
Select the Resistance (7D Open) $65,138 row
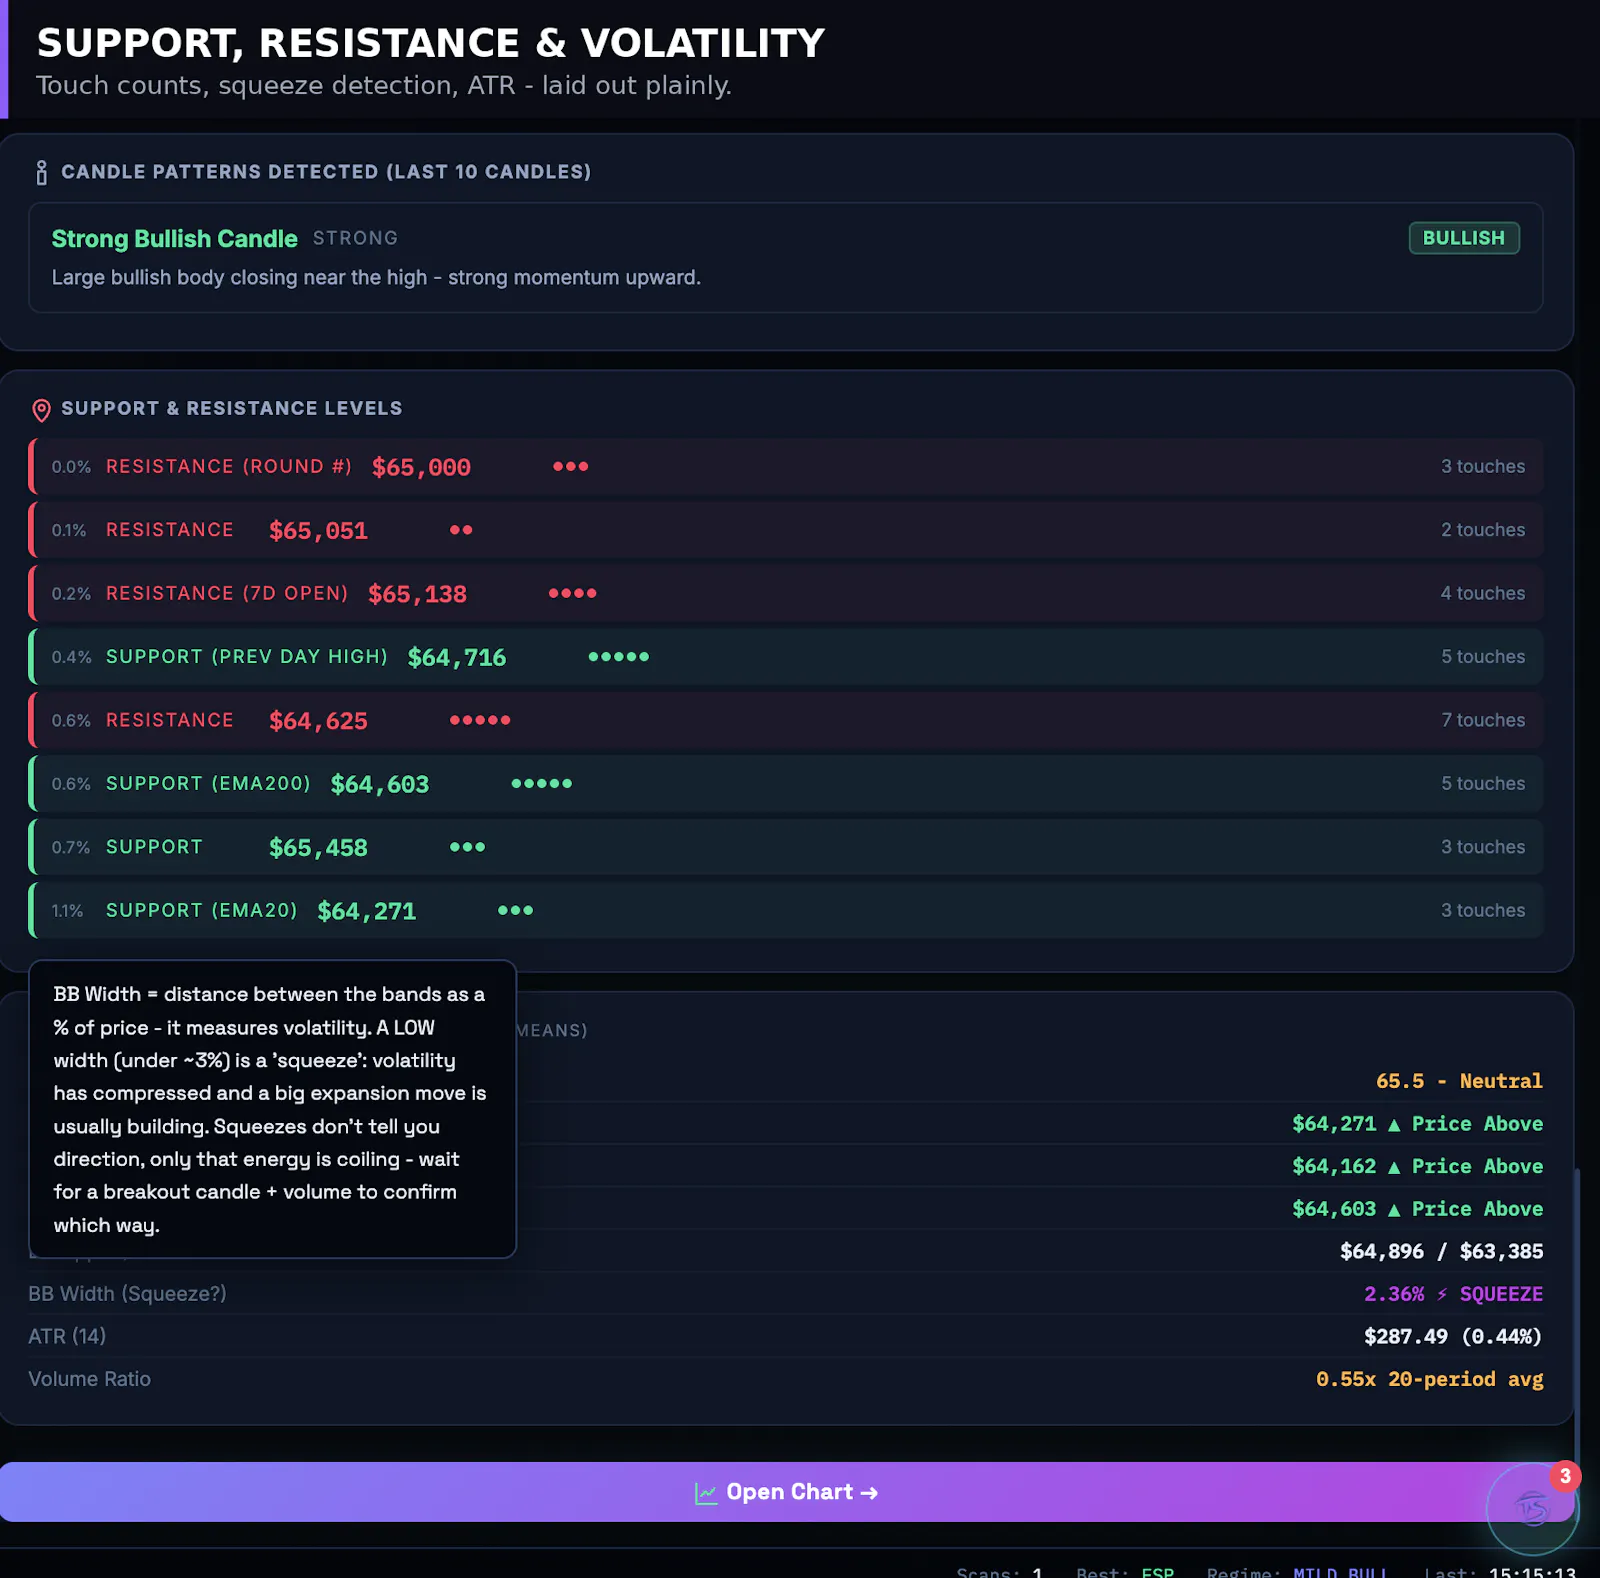[x=786, y=593]
